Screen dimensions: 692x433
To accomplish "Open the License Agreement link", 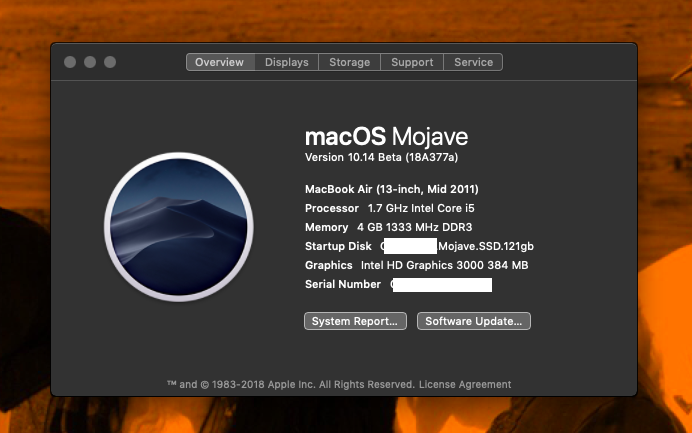I will pyautogui.click(x=465, y=384).
